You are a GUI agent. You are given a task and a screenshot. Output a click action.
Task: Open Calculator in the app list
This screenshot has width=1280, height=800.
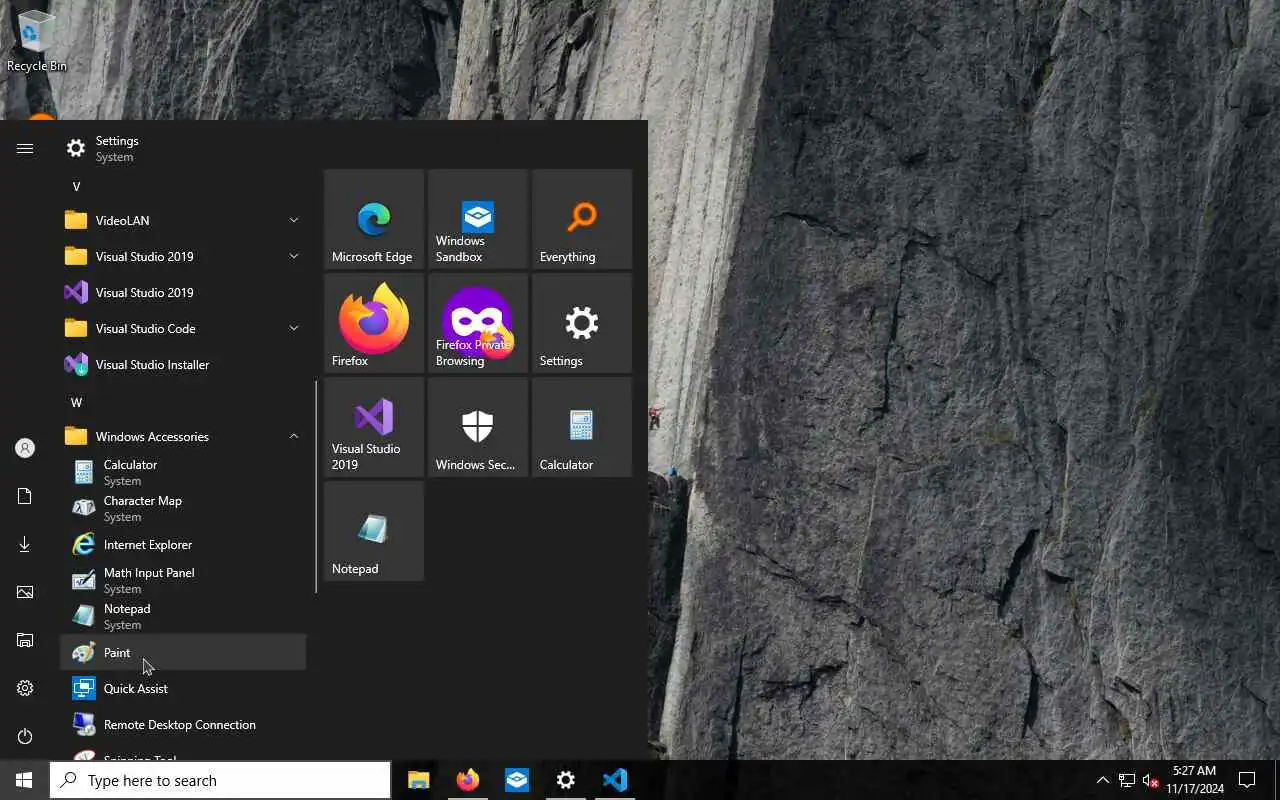coord(183,472)
